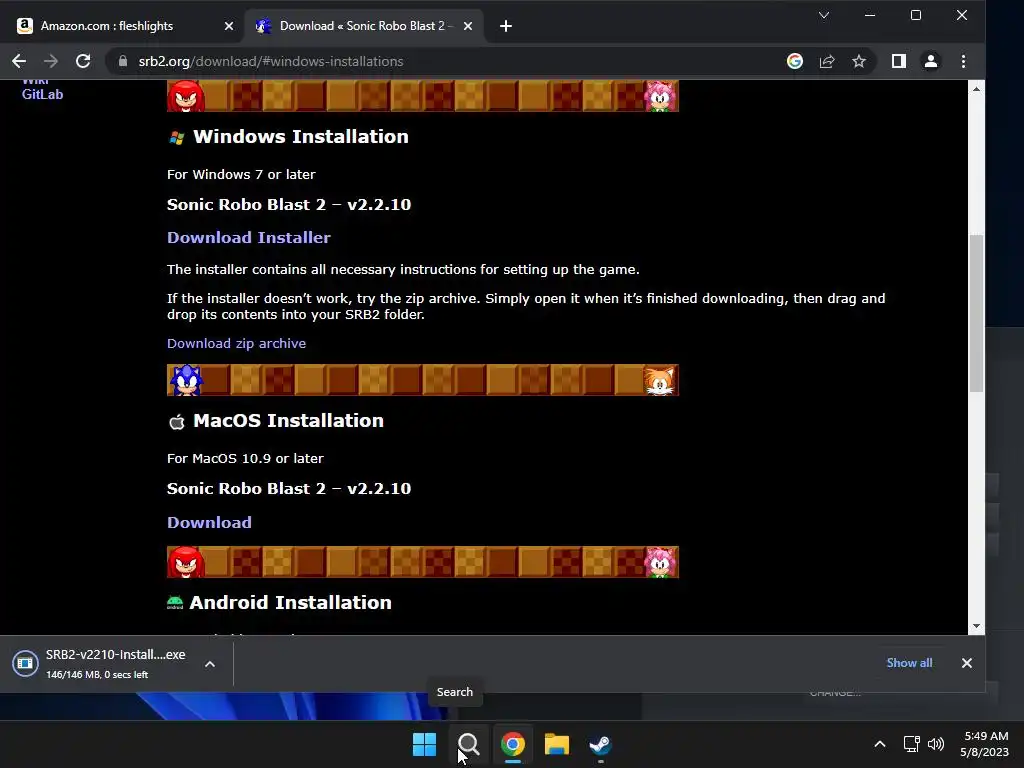The width and height of the screenshot is (1024, 768).
Task: Click the scrollbar down arrow
Action: point(976,626)
